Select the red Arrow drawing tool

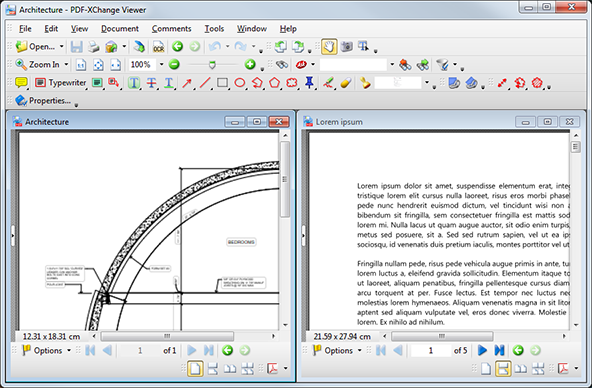tap(187, 82)
